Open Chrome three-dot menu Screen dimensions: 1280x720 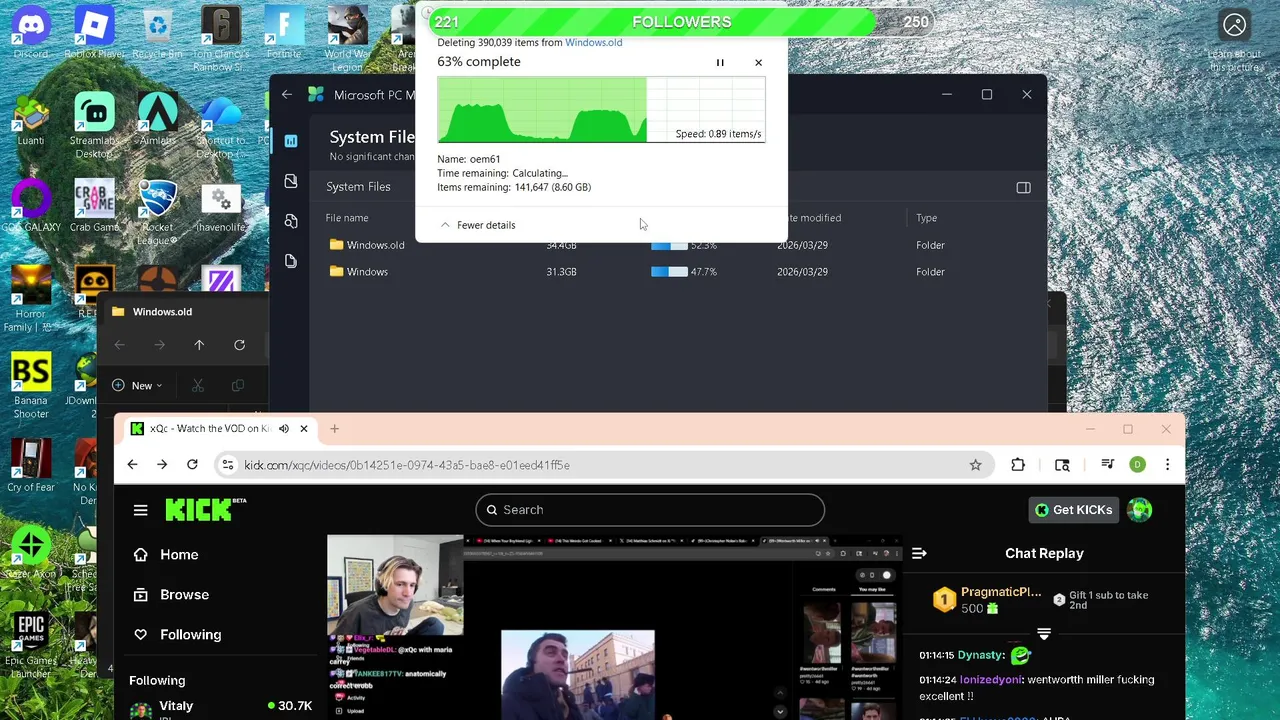coord(1167,465)
